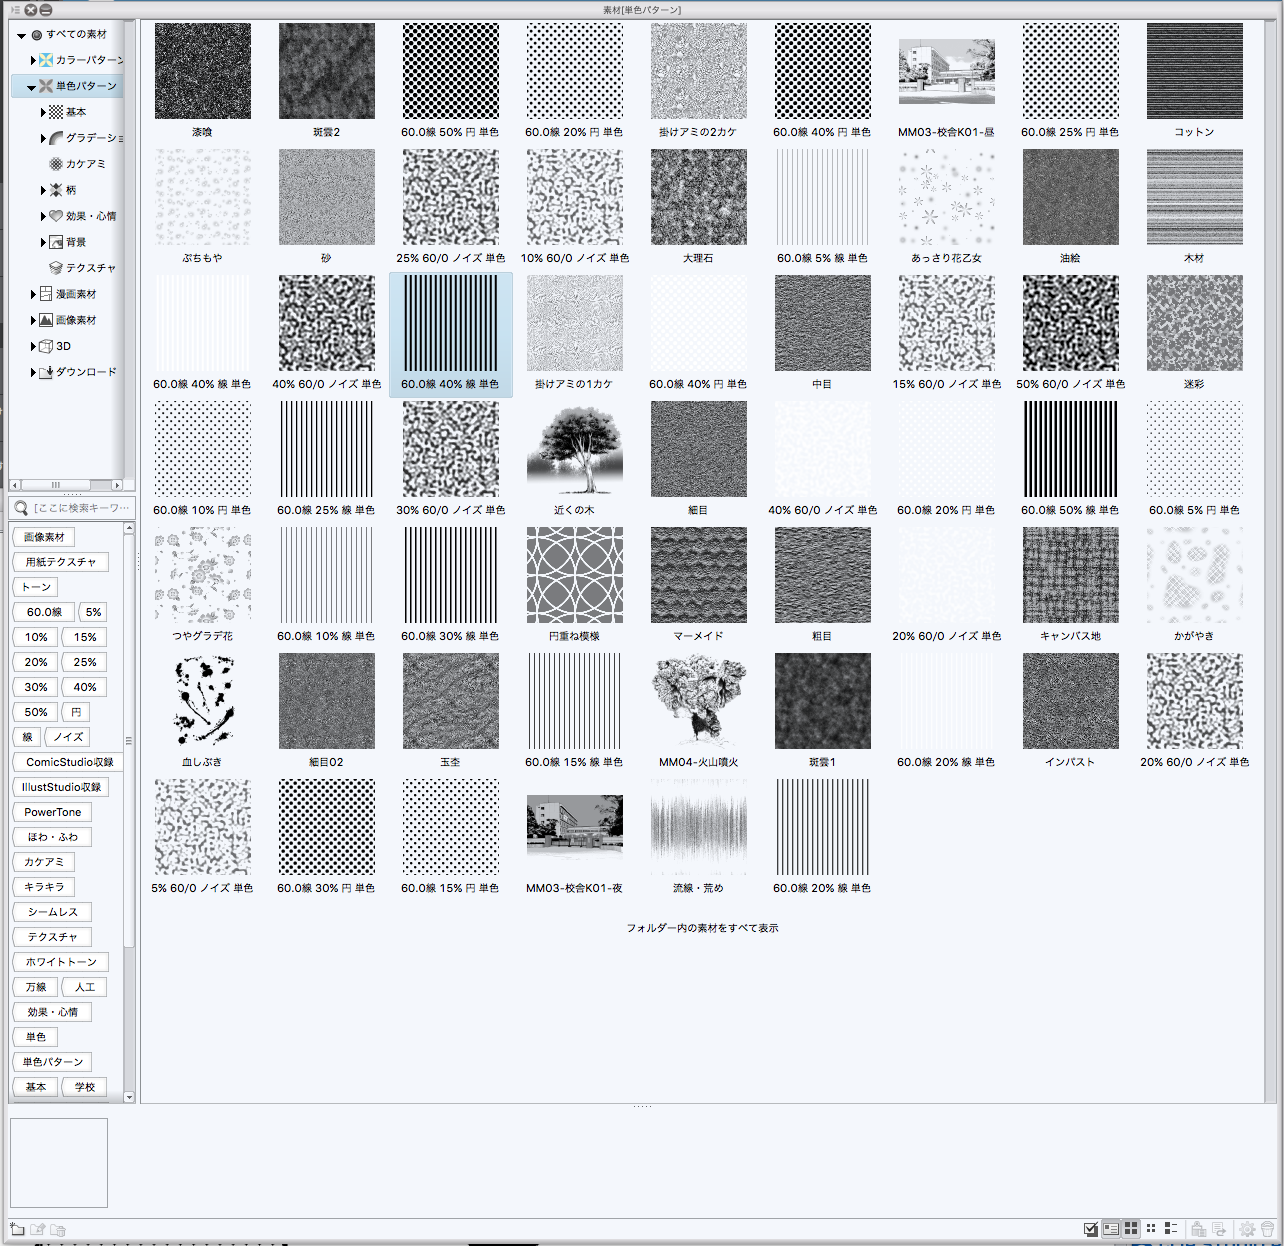Switch to small thumbnail grid view
1284x1246 pixels.
point(1151,1229)
